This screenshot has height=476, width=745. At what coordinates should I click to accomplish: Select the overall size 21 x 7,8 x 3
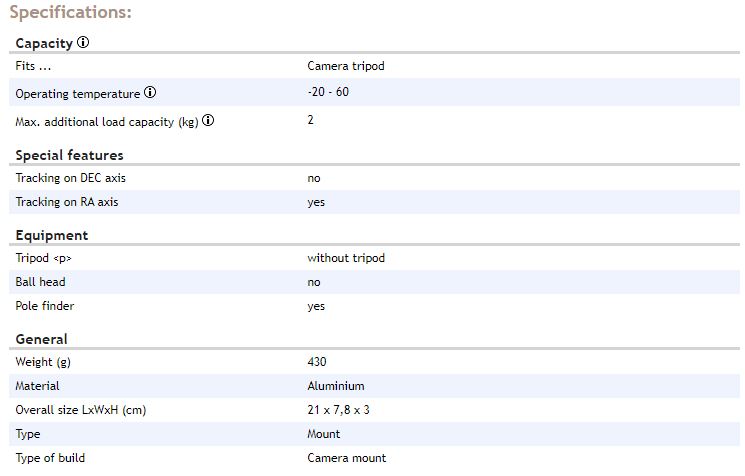(338, 410)
